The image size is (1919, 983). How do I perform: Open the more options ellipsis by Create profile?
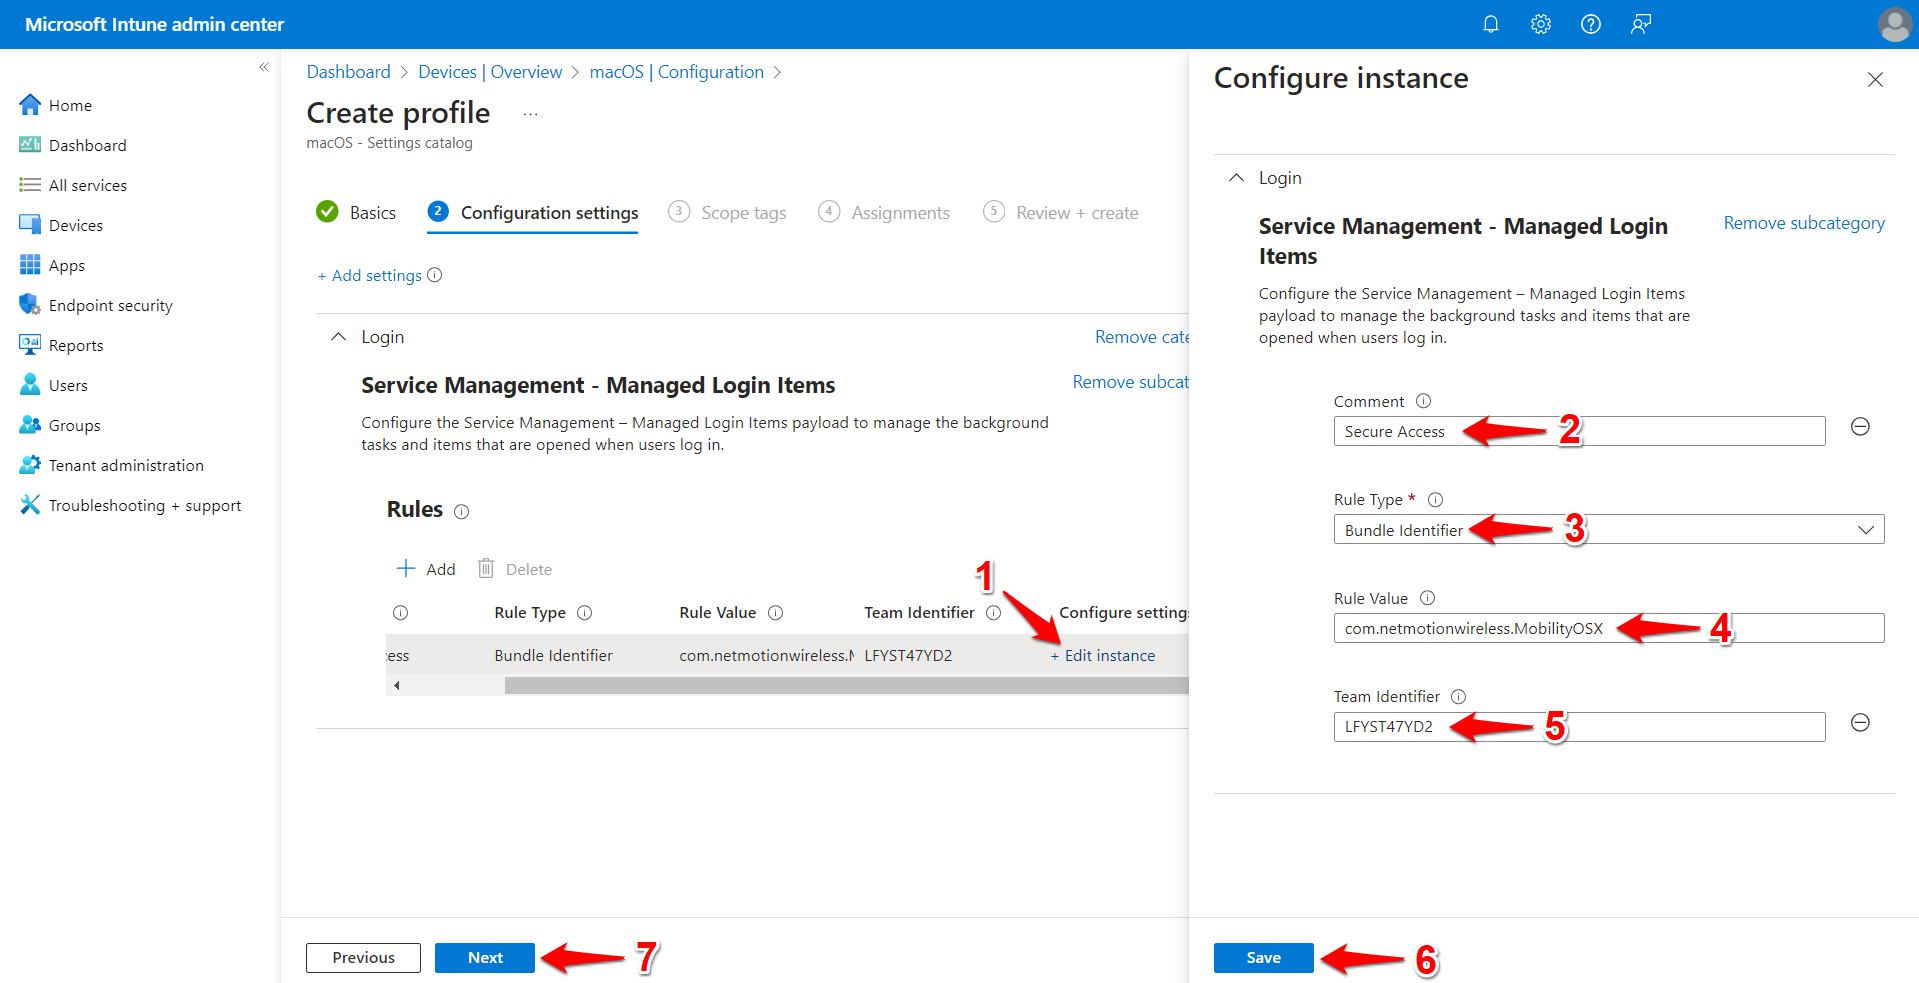[x=530, y=114]
